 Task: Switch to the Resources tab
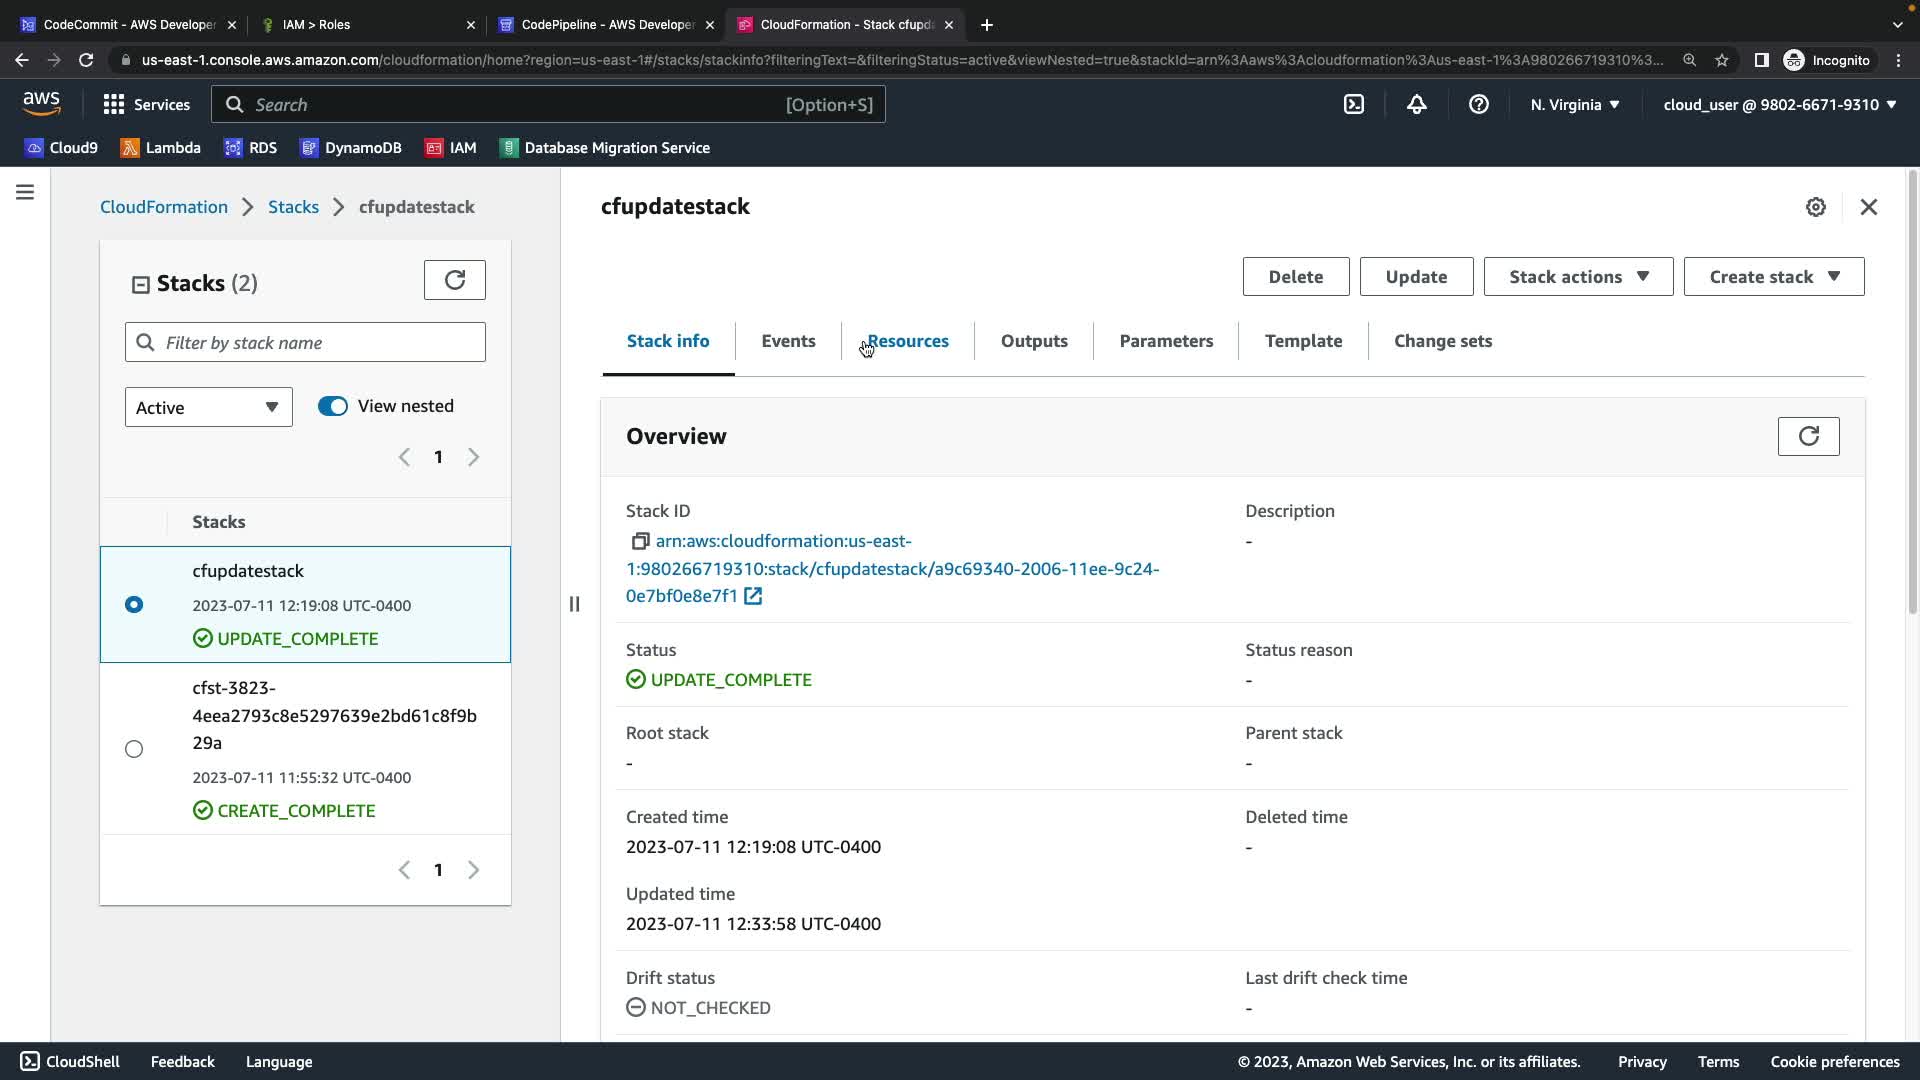click(907, 341)
